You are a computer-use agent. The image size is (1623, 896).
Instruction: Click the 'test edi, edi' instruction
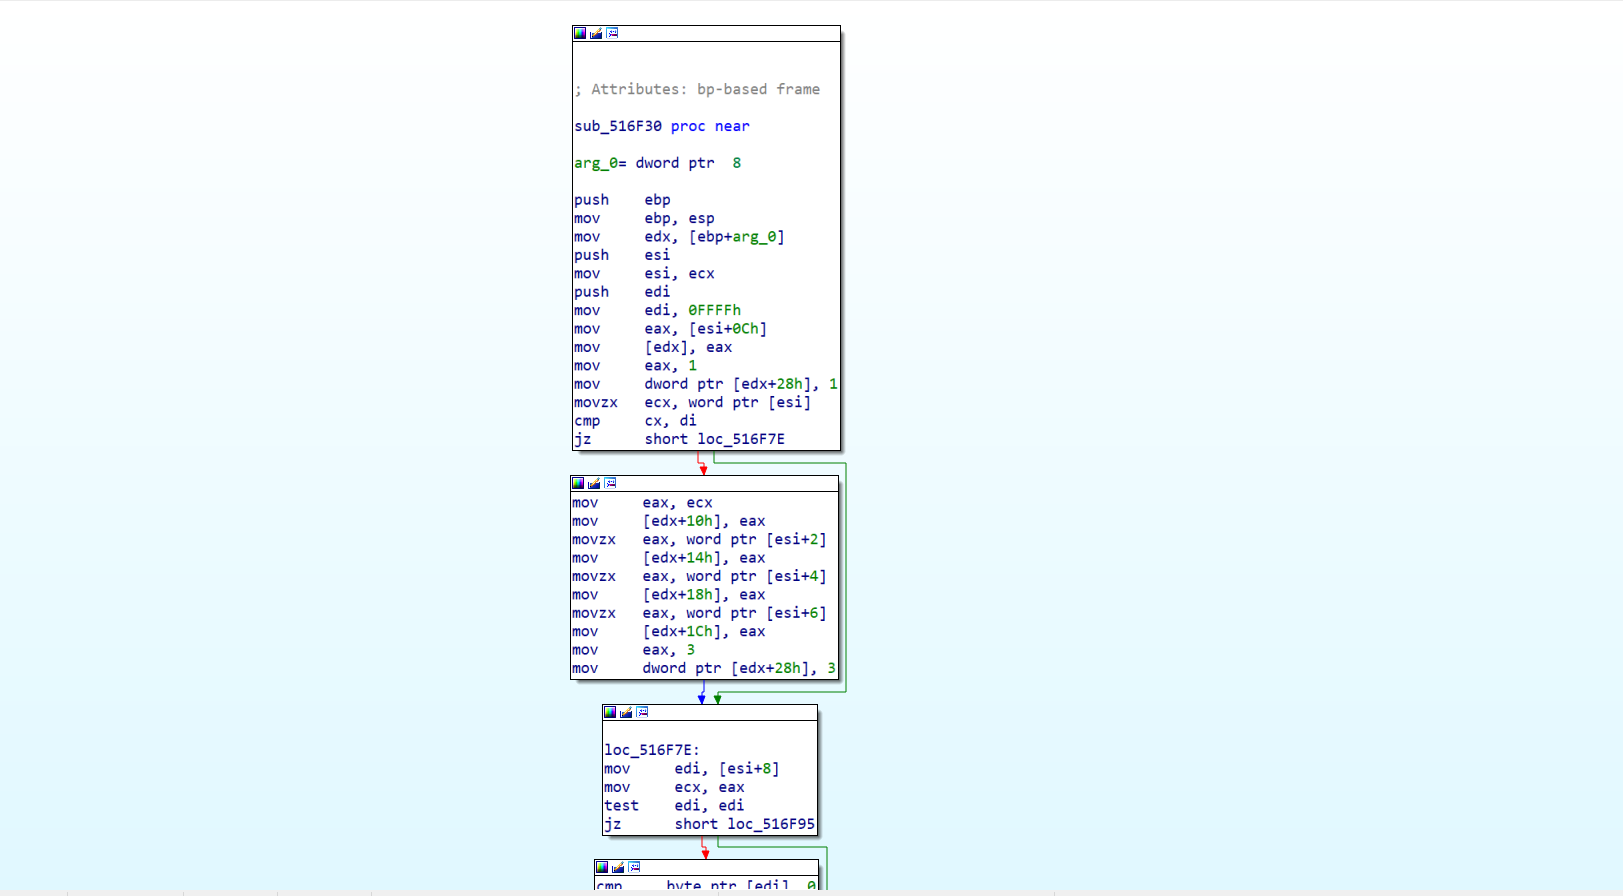tap(674, 806)
